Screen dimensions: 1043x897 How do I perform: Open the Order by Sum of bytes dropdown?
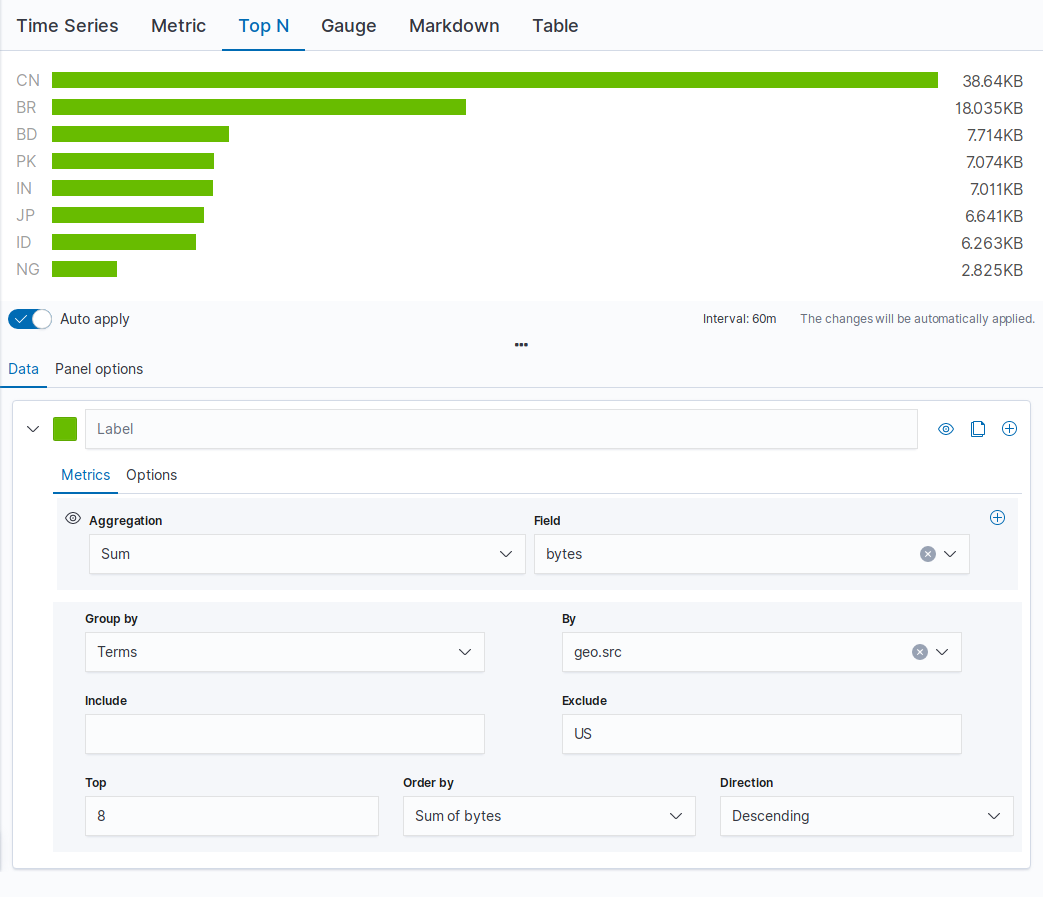[x=548, y=816]
